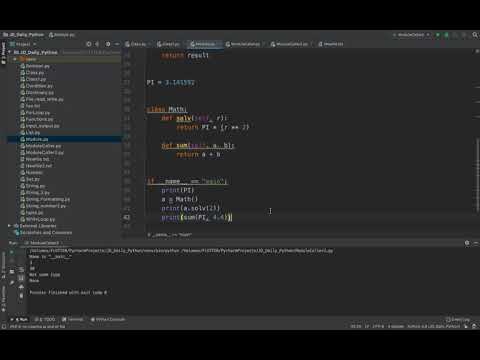Switch to the Newfile.txt editor tab
Viewport: 480px width, 360px height.
coord(331,44)
